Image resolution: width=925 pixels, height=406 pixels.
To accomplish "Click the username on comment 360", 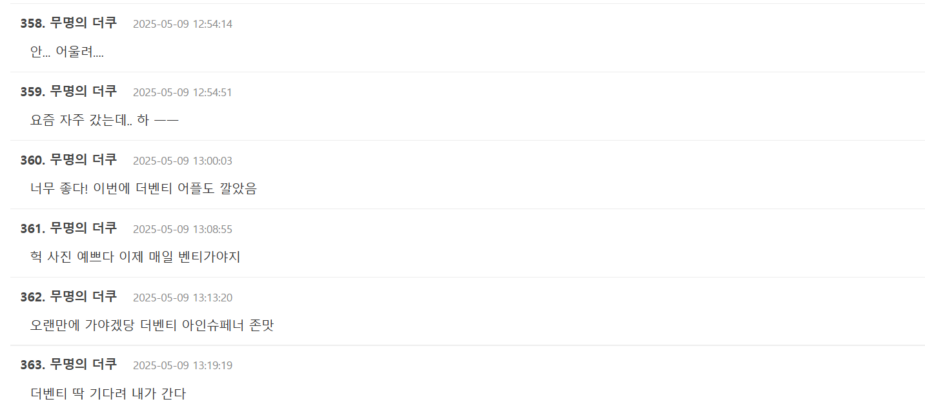I will click(x=83, y=159).
